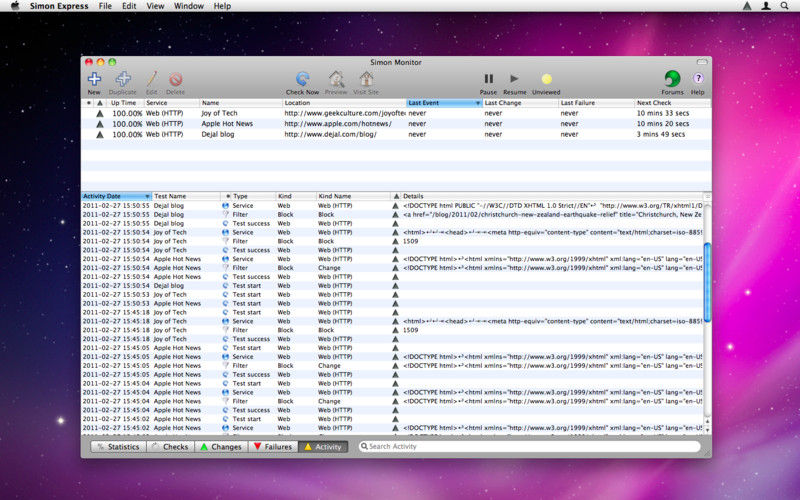Click the status triangle for Apple Hot News test

tap(100, 124)
